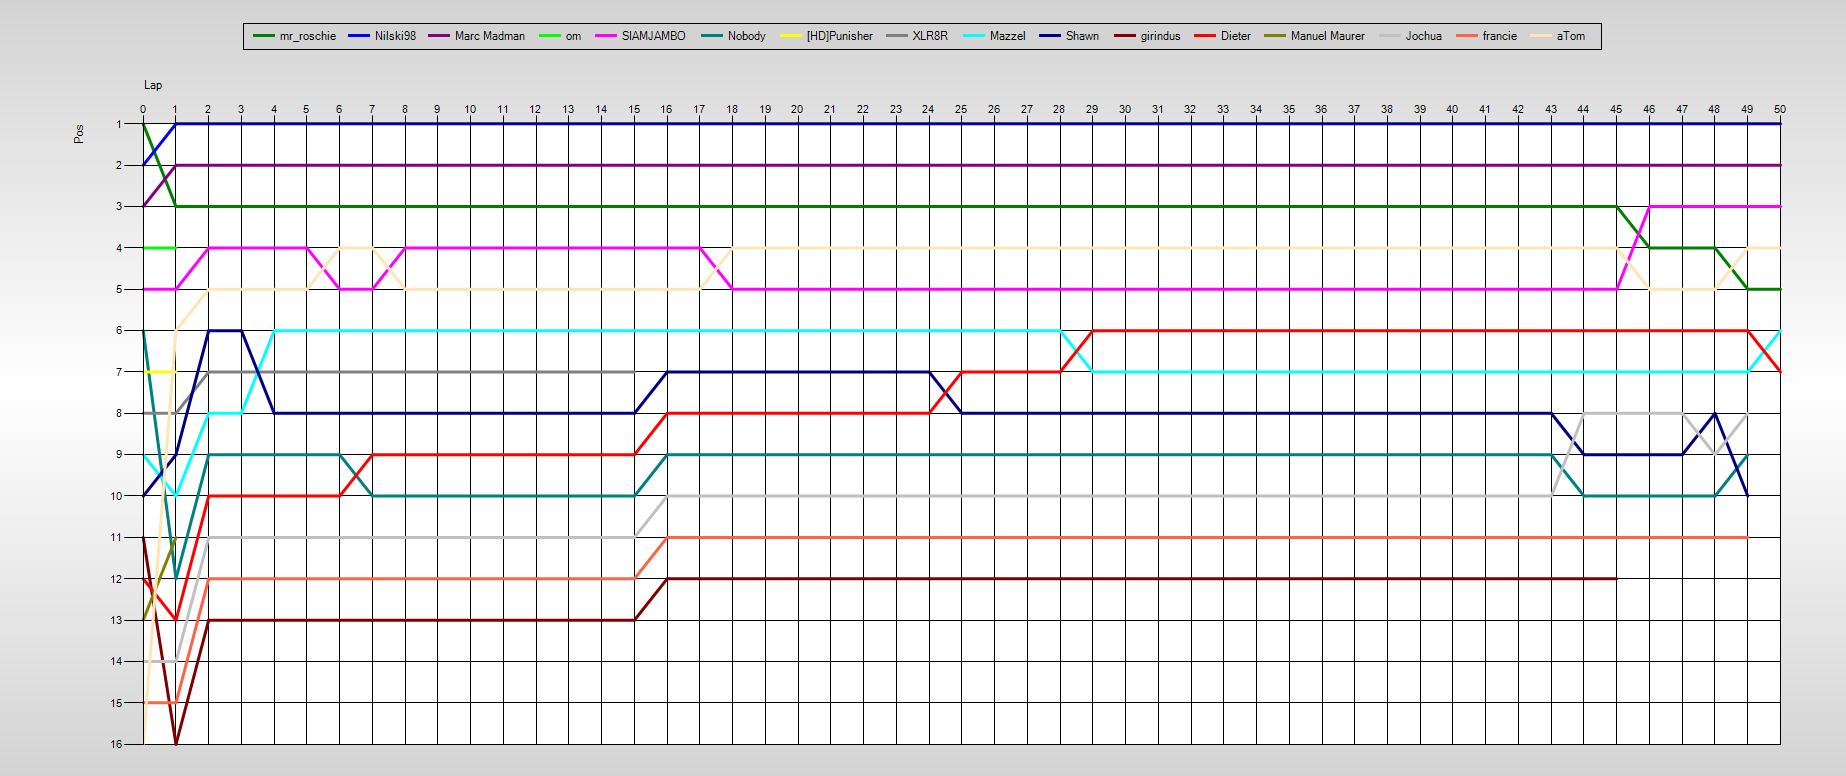Click the Manuel Maurer legend label
1846x776 pixels.
[x=1327, y=36]
